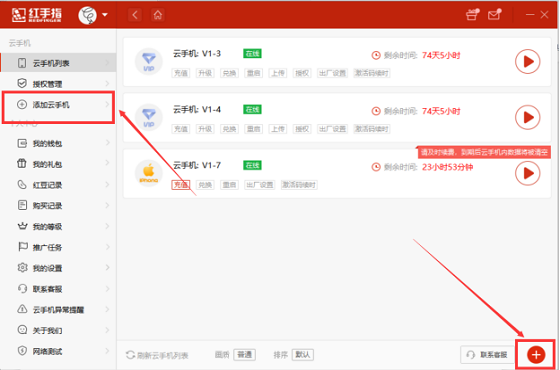Open 网络测试 sidebar entry
This screenshot has height=370, width=560.
pyautogui.click(x=58, y=351)
